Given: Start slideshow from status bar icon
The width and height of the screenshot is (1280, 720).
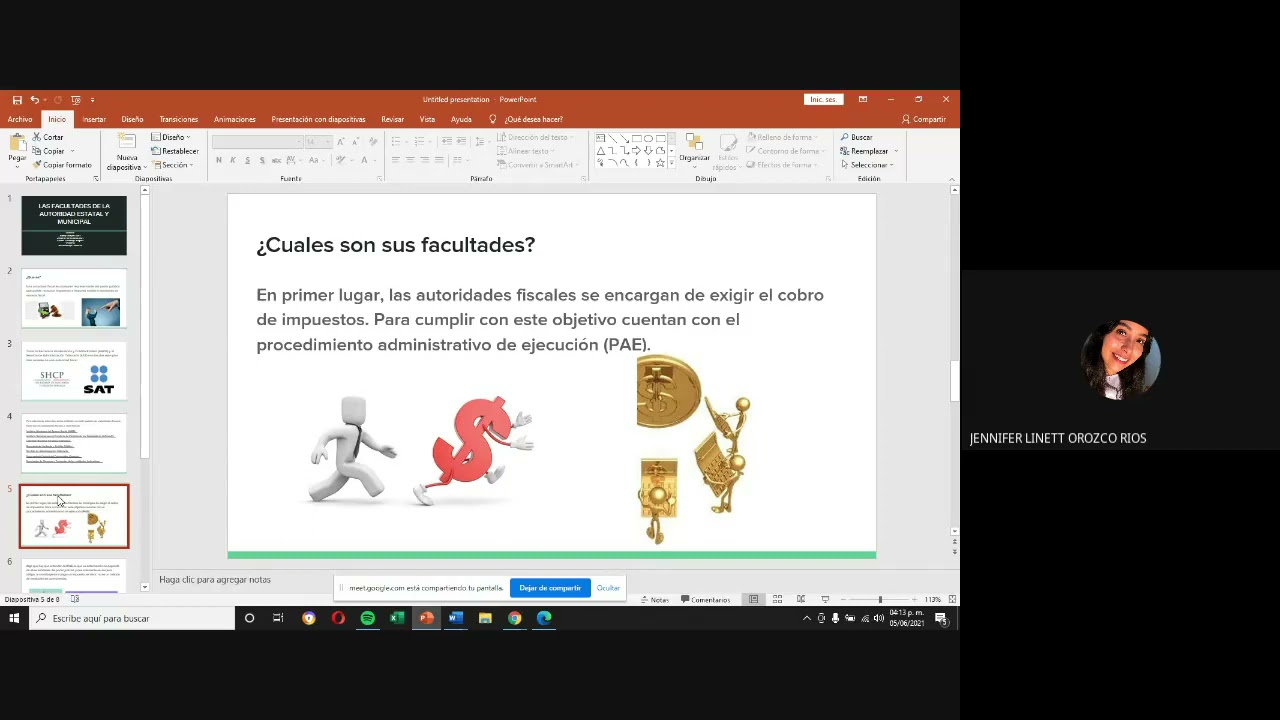Looking at the screenshot, I should [825, 599].
